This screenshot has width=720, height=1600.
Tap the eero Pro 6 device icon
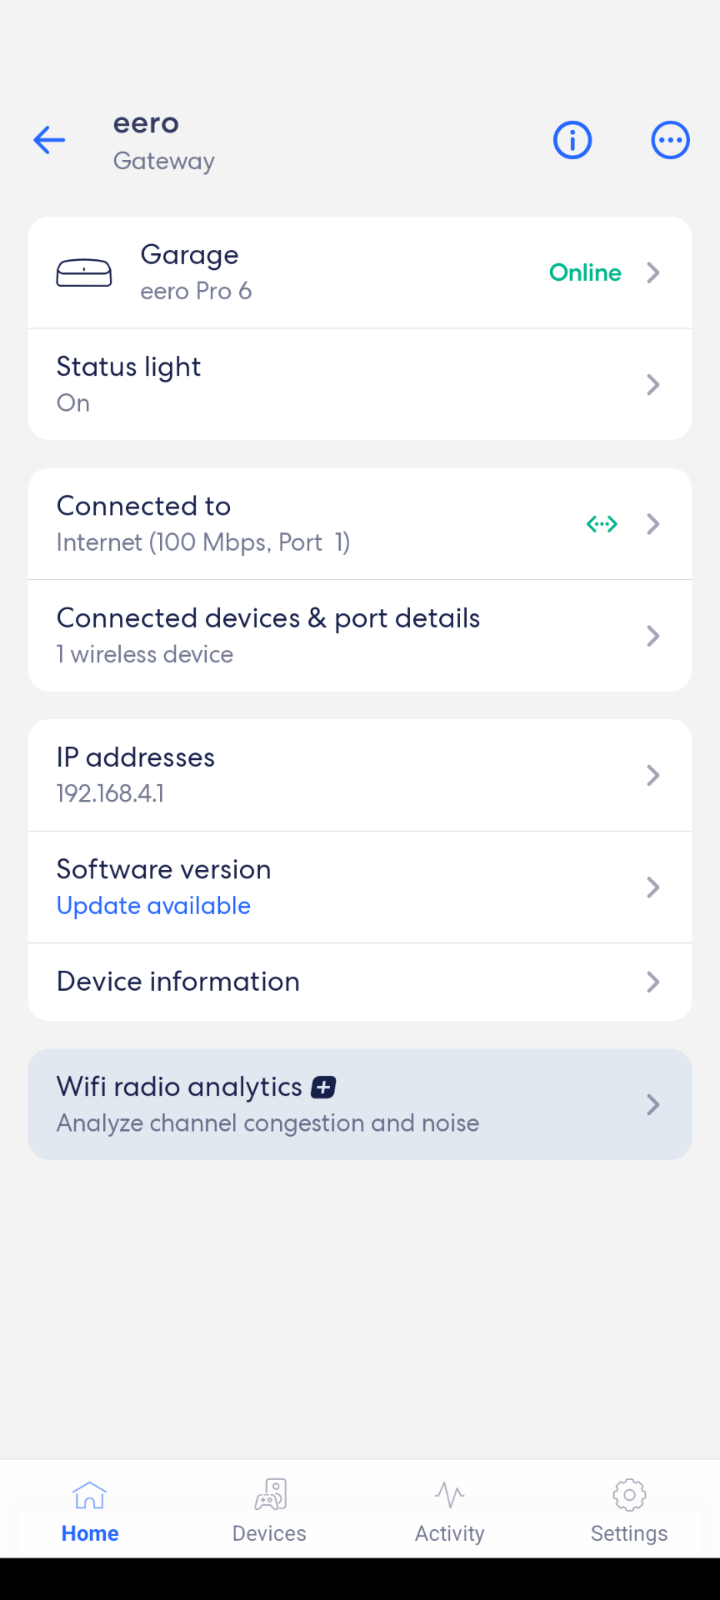pos(84,273)
